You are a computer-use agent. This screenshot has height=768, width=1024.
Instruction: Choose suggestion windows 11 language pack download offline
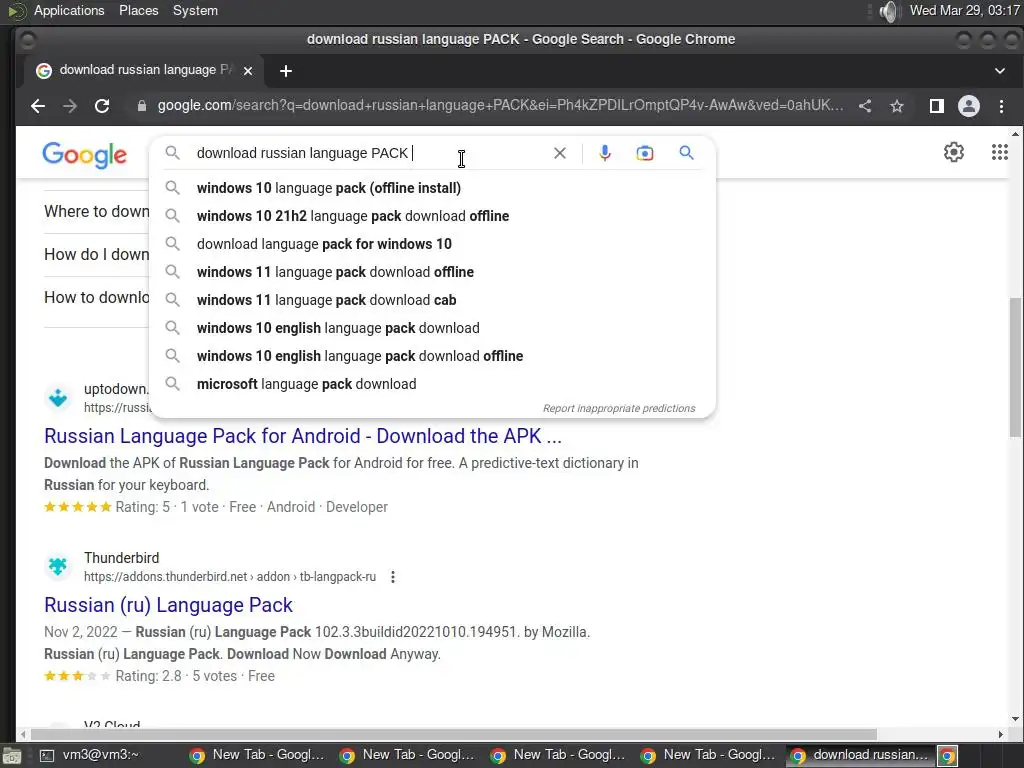pos(432,272)
